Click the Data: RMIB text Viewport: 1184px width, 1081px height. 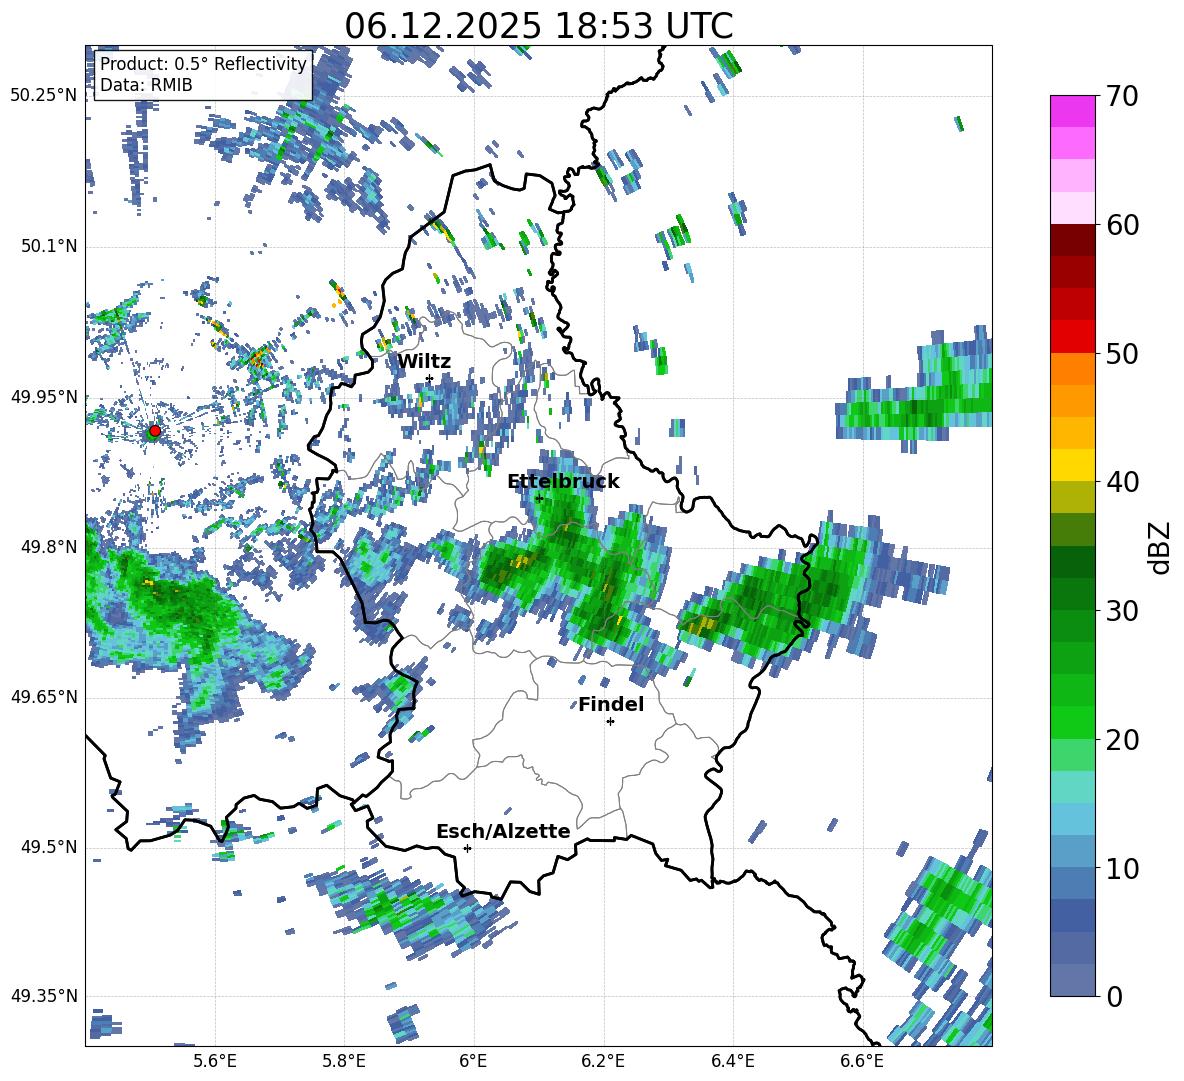[x=146, y=85]
